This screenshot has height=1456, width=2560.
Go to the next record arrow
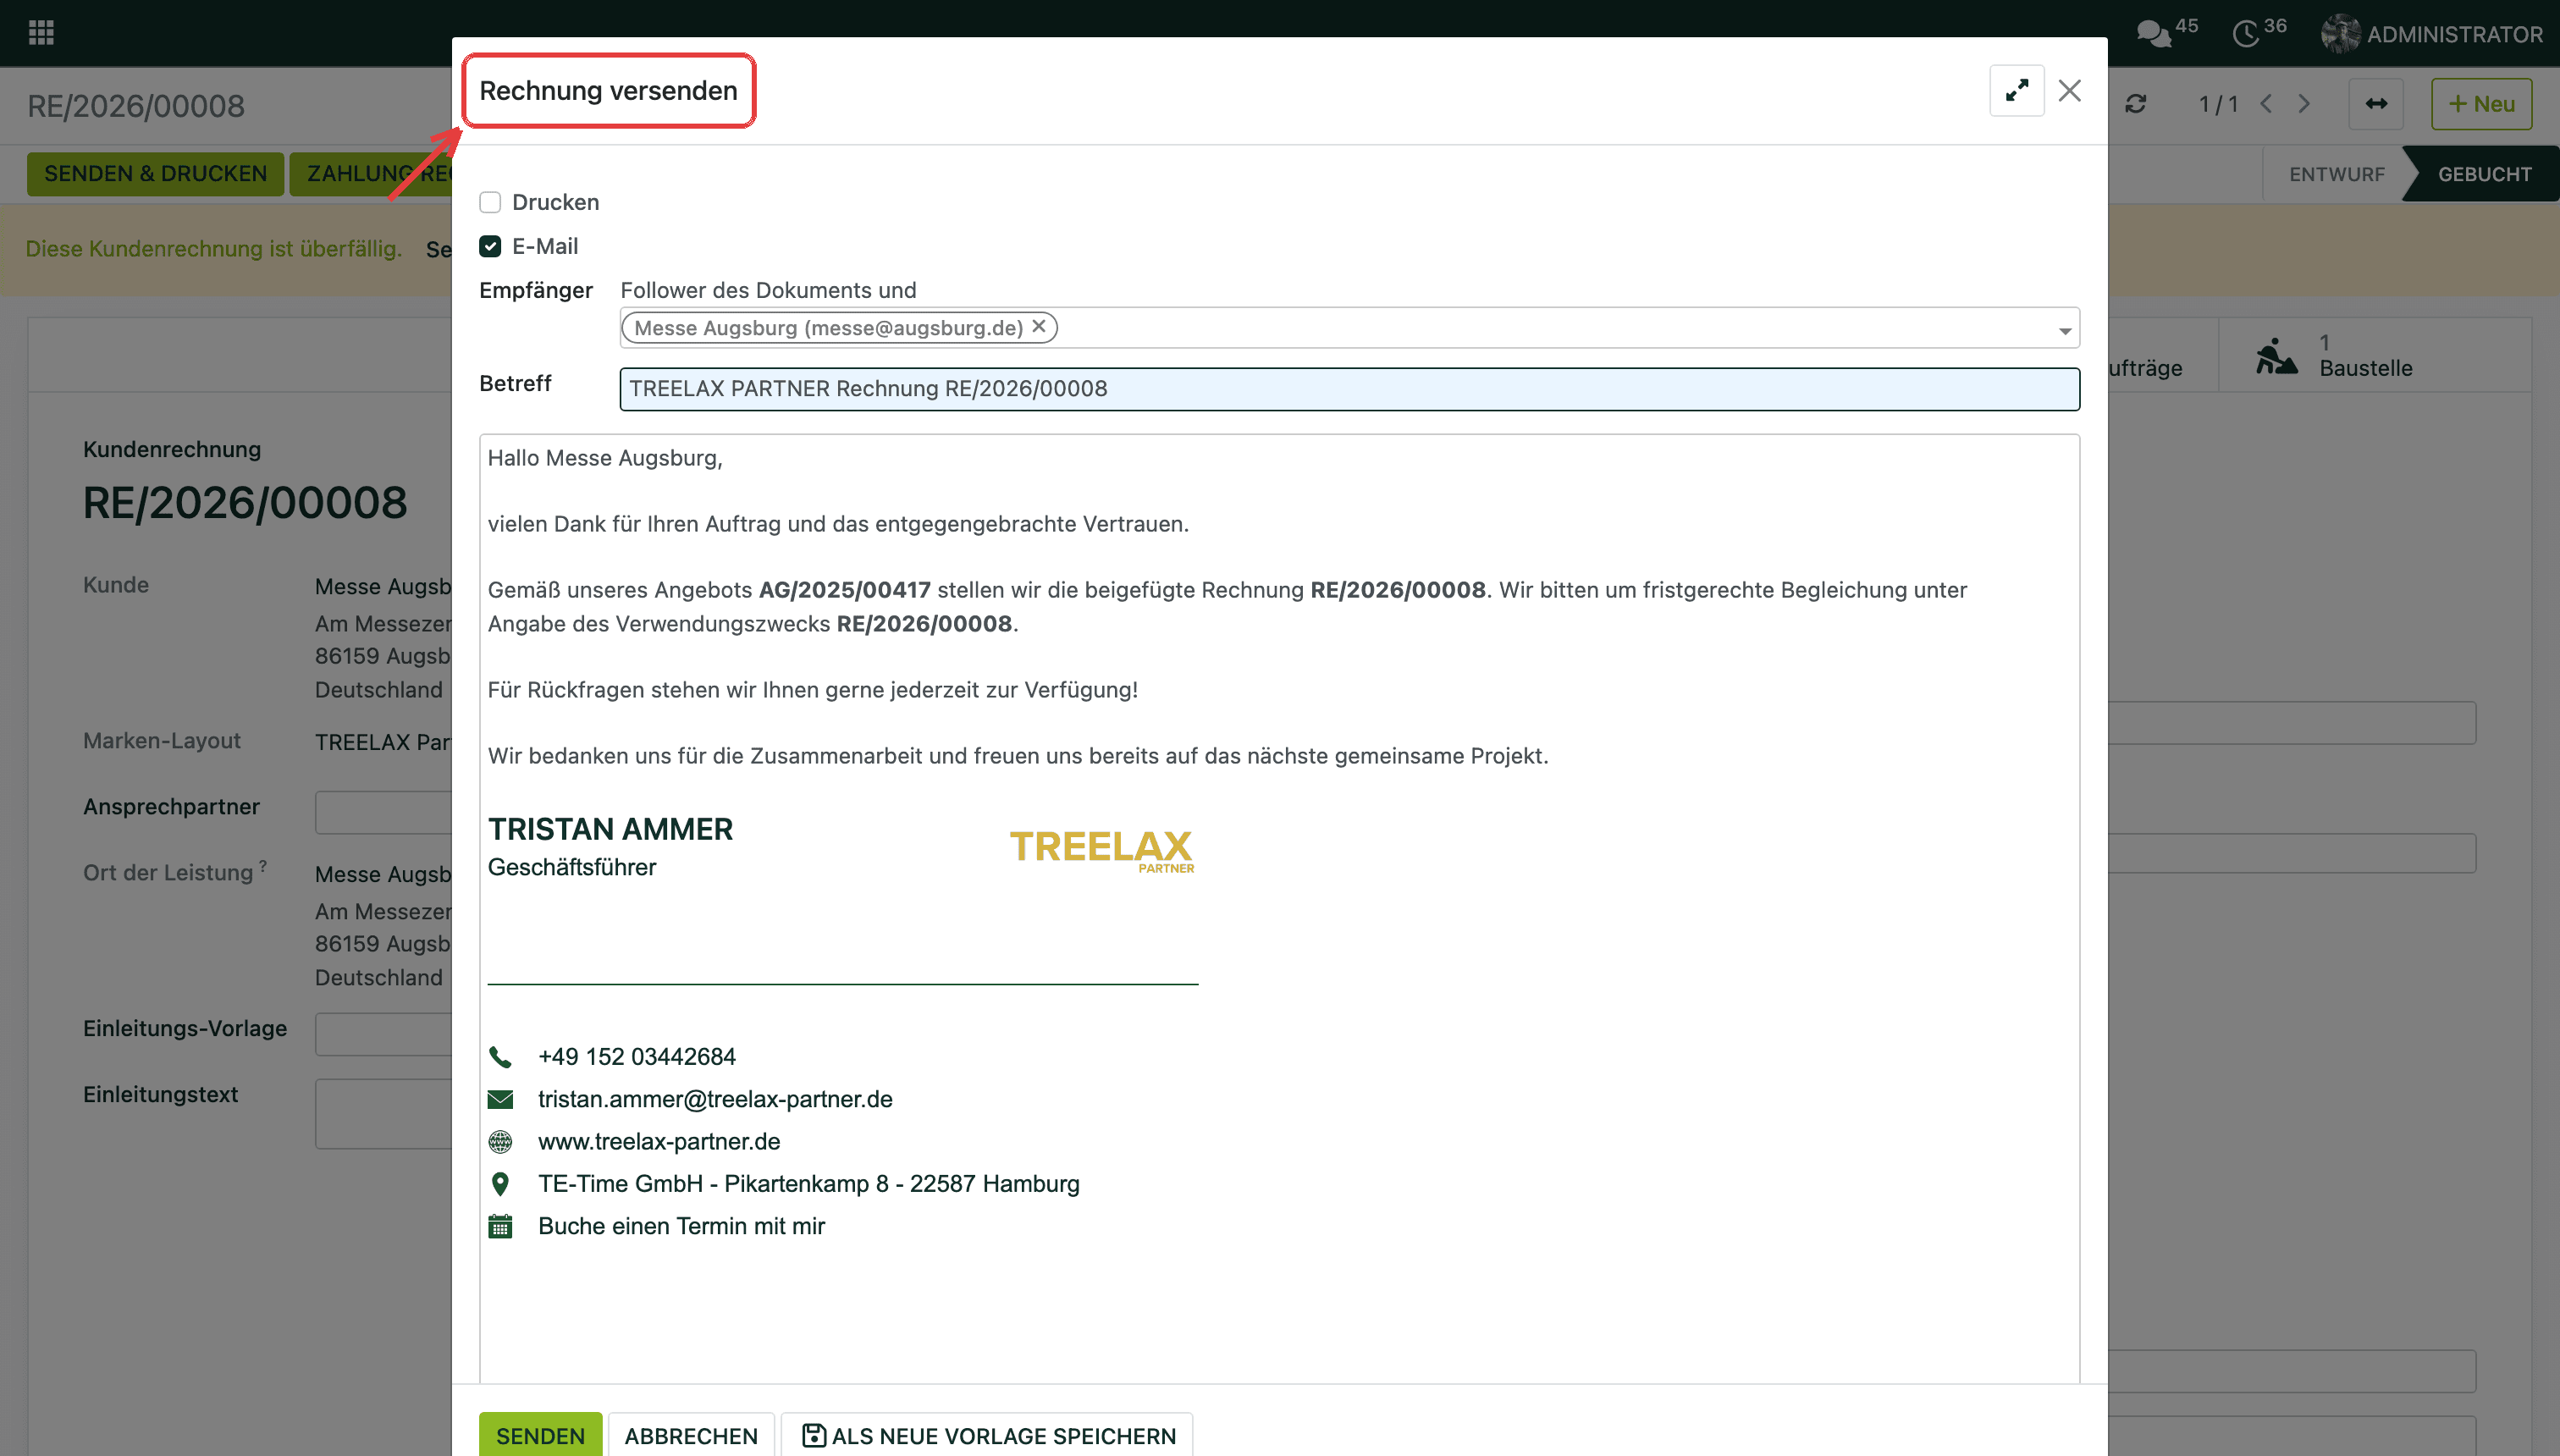tap(2304, 104)
